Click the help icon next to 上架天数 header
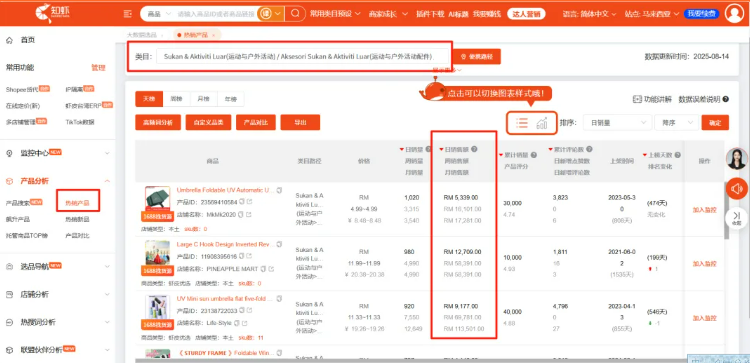The width and height of the screenshot is (750, 363). click(678, 155)
